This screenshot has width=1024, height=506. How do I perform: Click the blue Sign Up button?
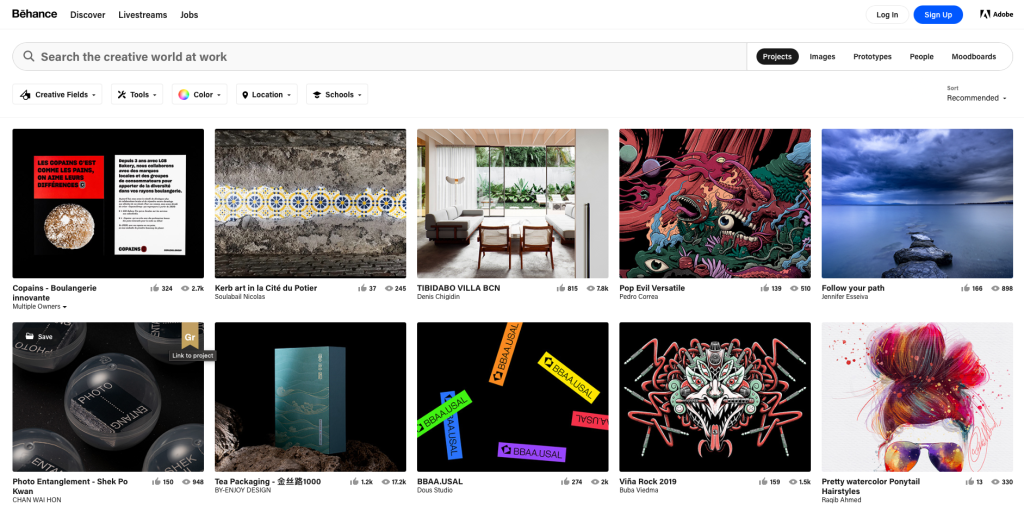coord(937,15)
